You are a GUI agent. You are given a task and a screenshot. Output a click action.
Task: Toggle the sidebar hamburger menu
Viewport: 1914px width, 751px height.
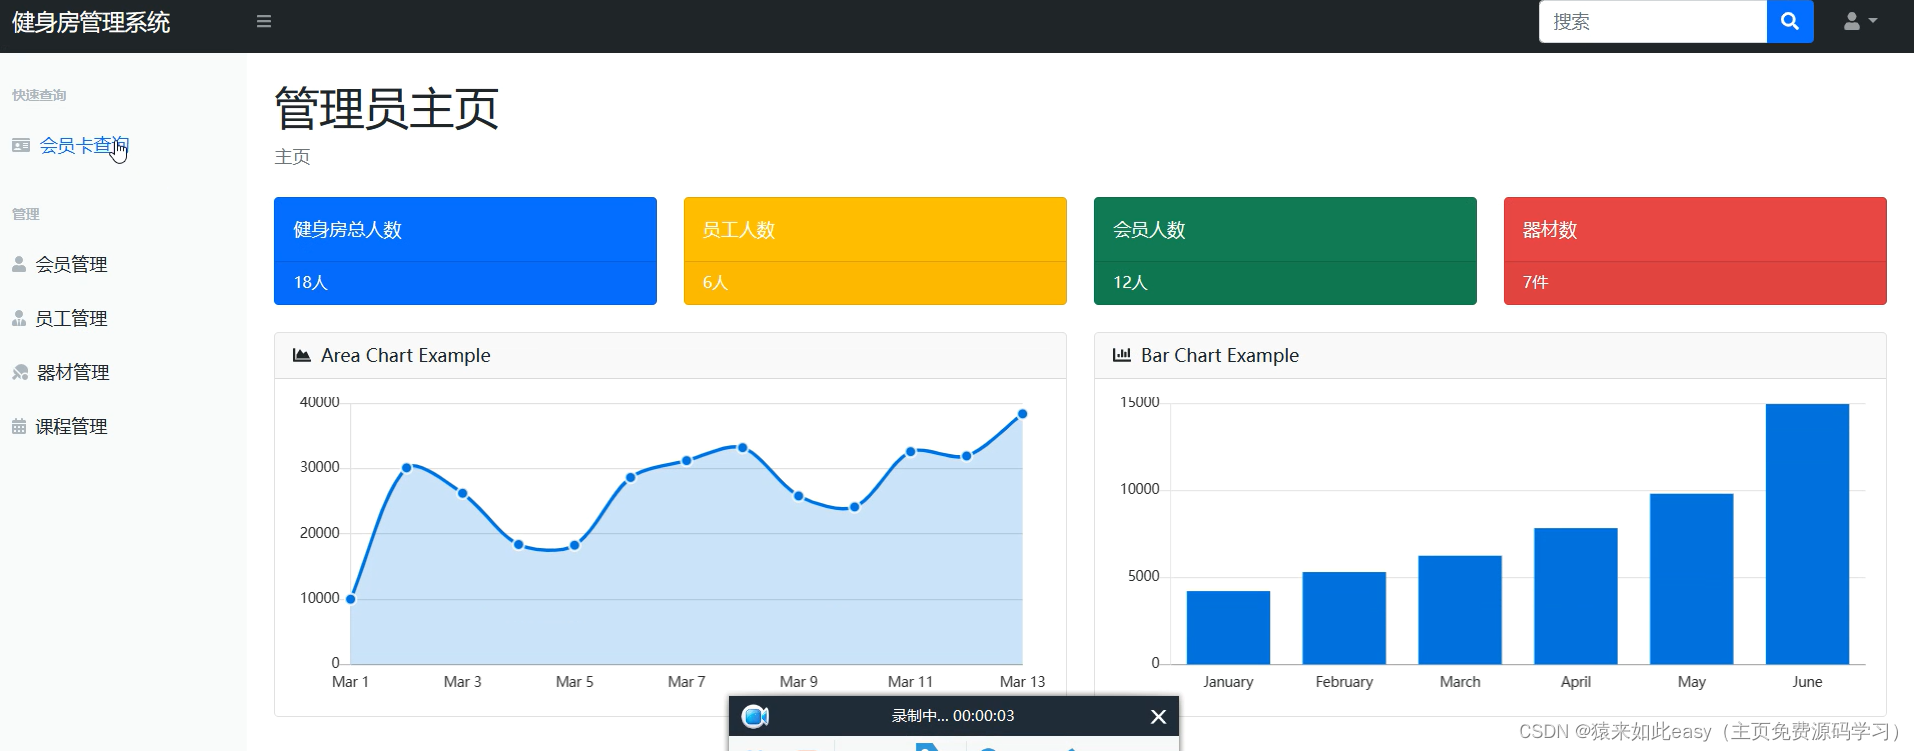tap(264, 21)
